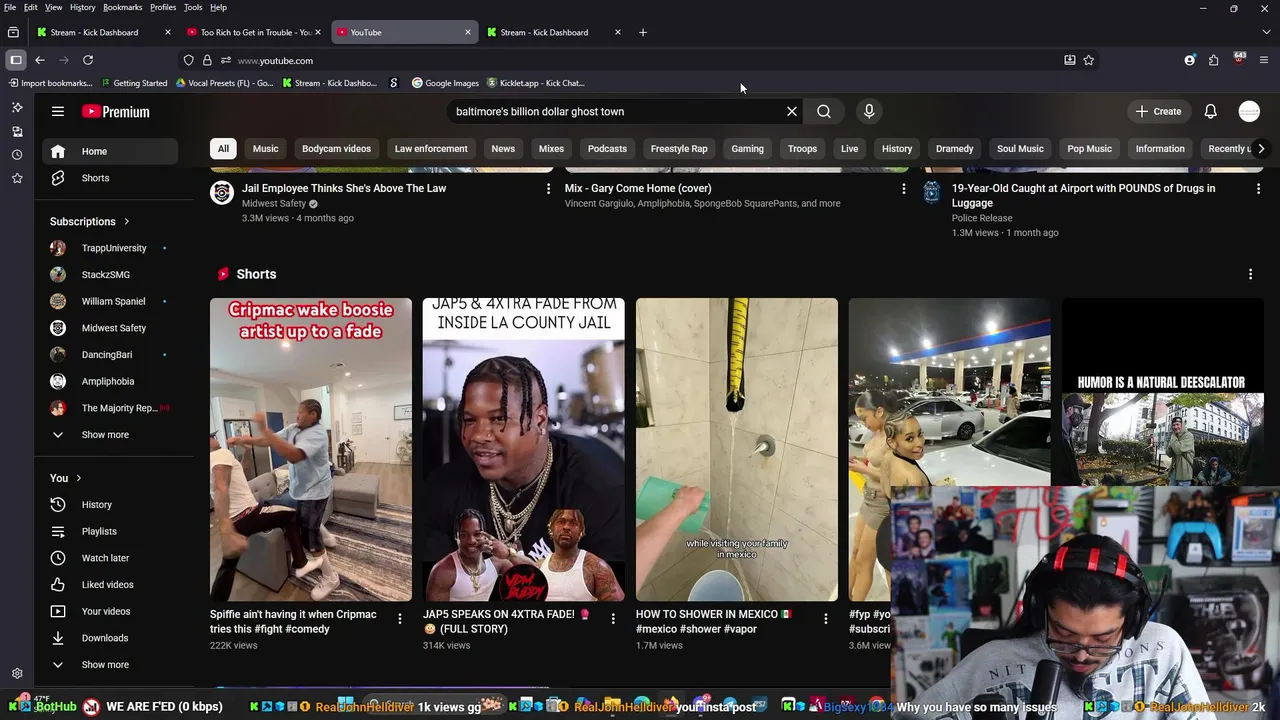Start voice search with the microphone icon
The image size is (1280, 720).
point(869,111)
